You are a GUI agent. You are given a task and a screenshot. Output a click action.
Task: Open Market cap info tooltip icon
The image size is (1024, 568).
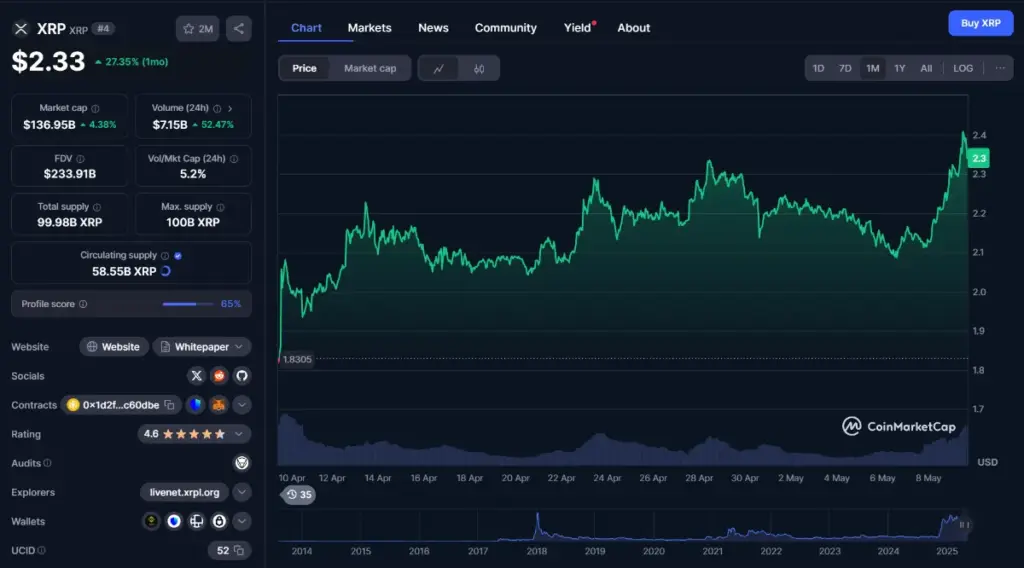pyautogui.click(x=95, y=108)
